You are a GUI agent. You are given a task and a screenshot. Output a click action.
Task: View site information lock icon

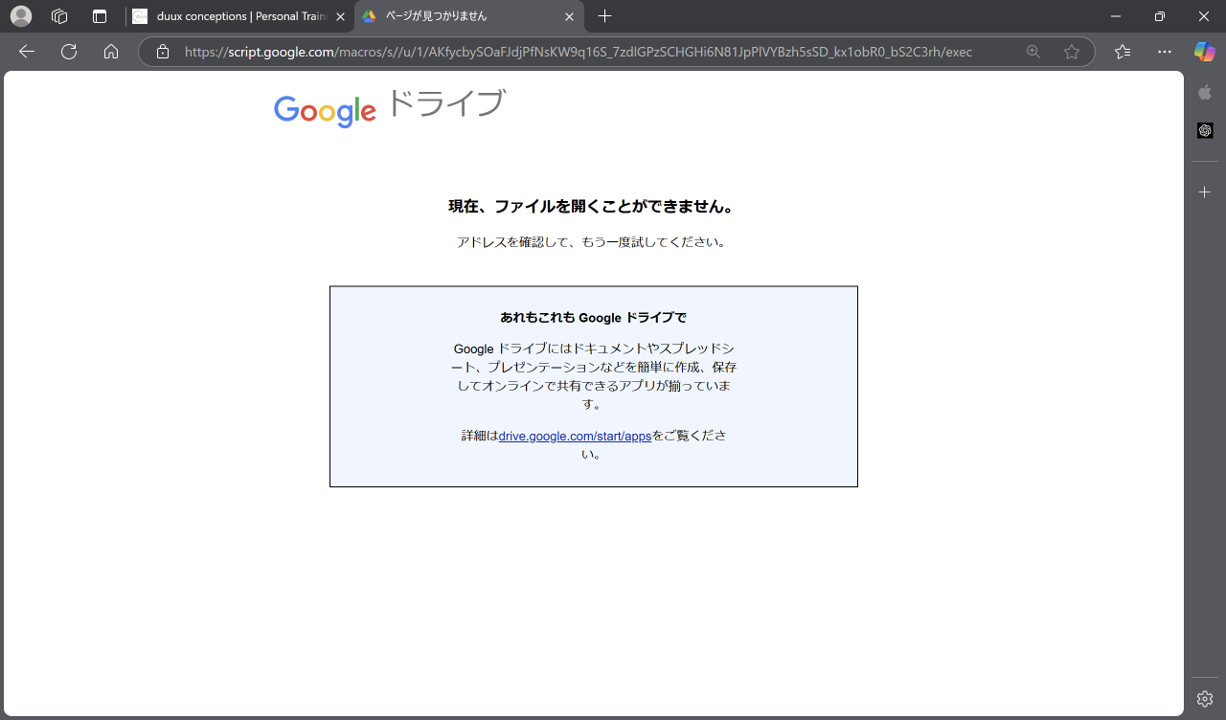pyautogui.click(x=163, y=52)
